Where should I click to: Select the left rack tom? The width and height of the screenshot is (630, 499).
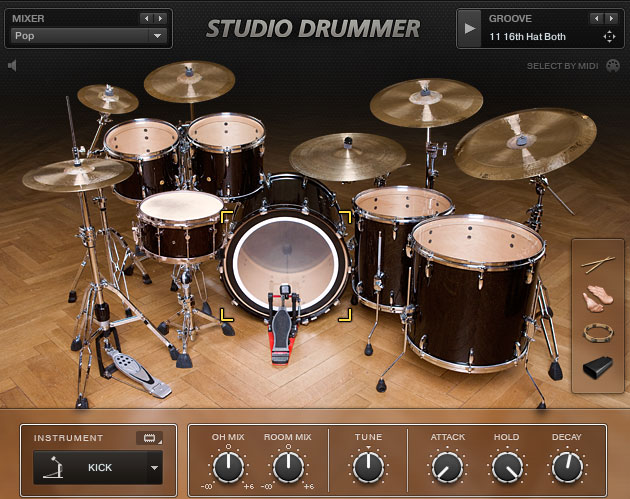[x=142, y=159]
